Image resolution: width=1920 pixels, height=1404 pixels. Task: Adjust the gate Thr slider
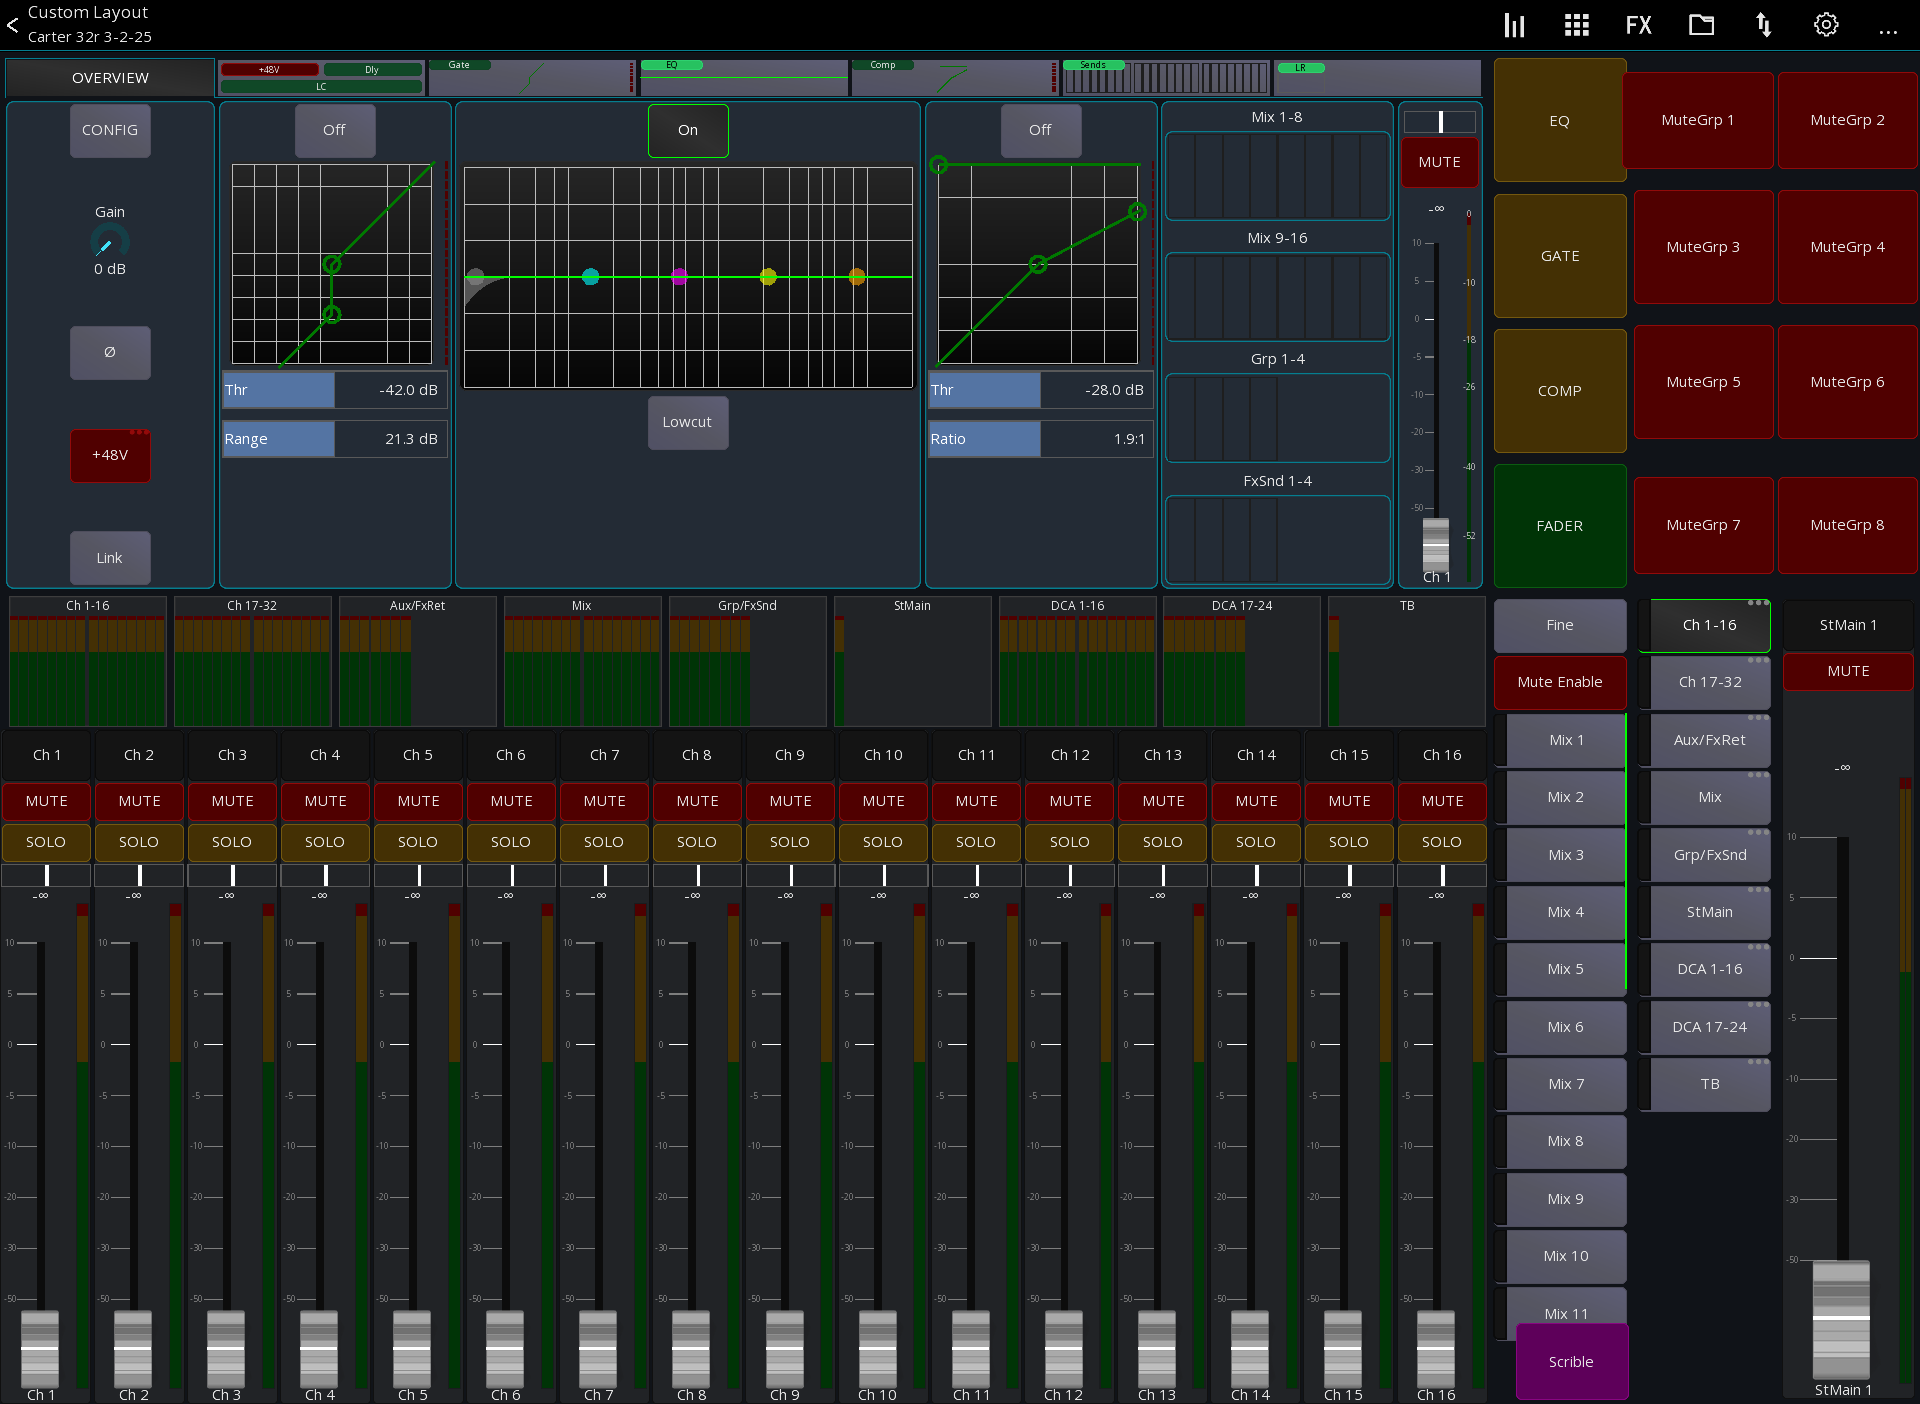(x=335, y=390)
